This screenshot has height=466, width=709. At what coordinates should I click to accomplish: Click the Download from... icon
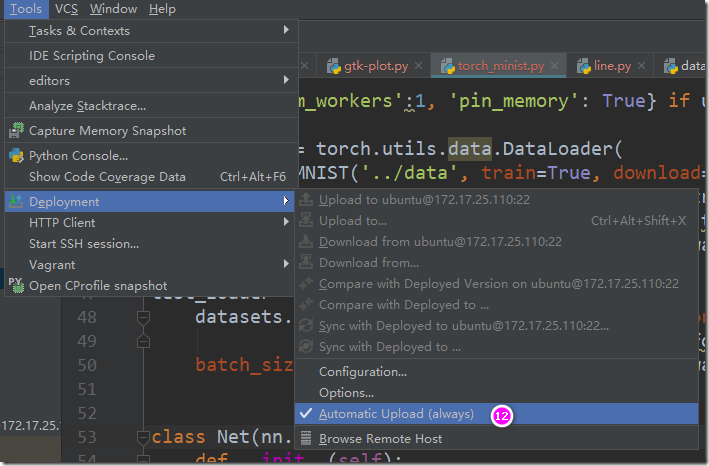(306, 262)
